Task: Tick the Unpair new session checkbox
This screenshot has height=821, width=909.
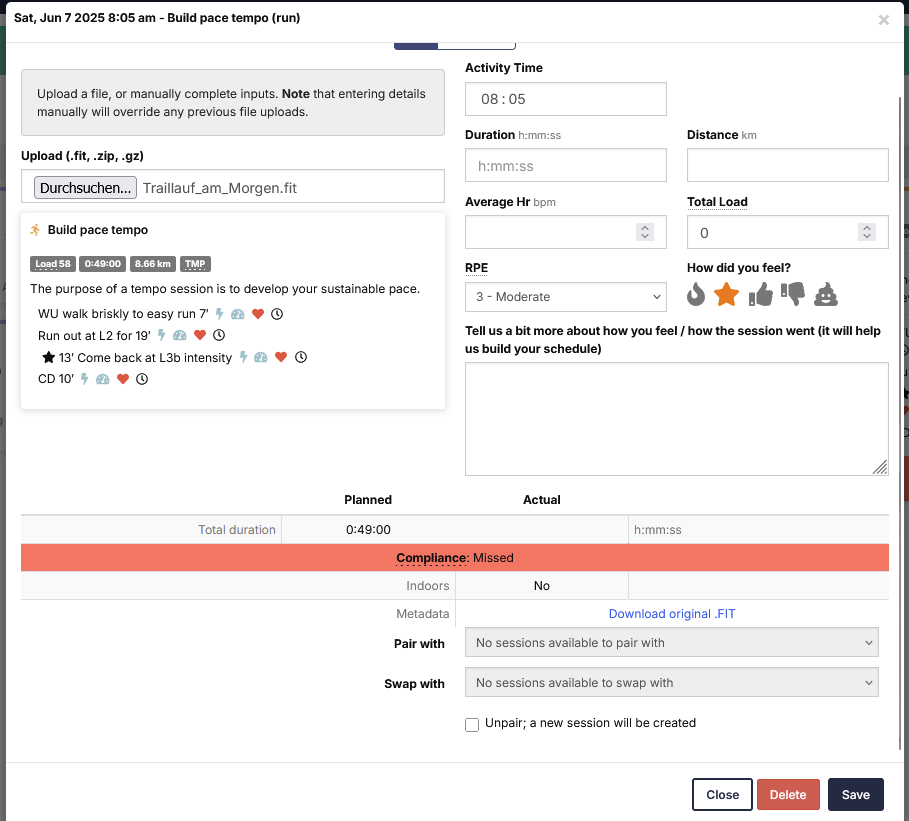Action: pos(472,725)
